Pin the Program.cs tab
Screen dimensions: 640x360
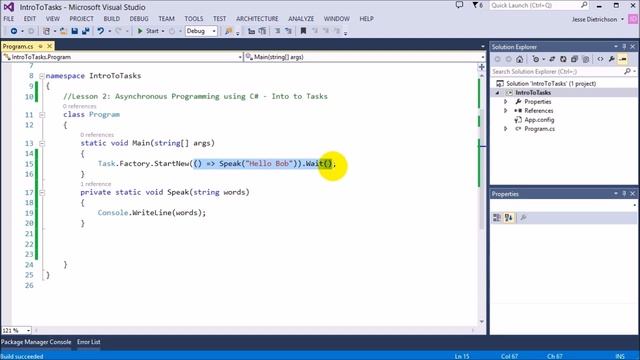pyautogui.click(x=40, y=46)
